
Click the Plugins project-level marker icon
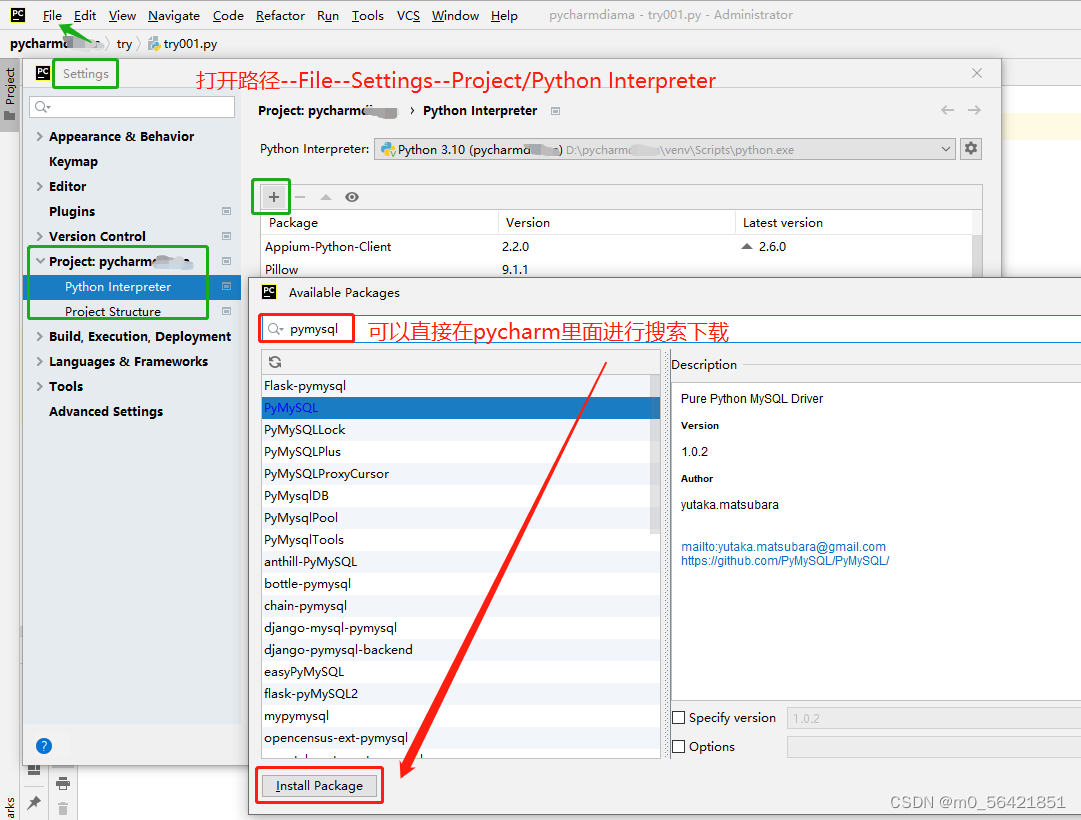[226, 211]
